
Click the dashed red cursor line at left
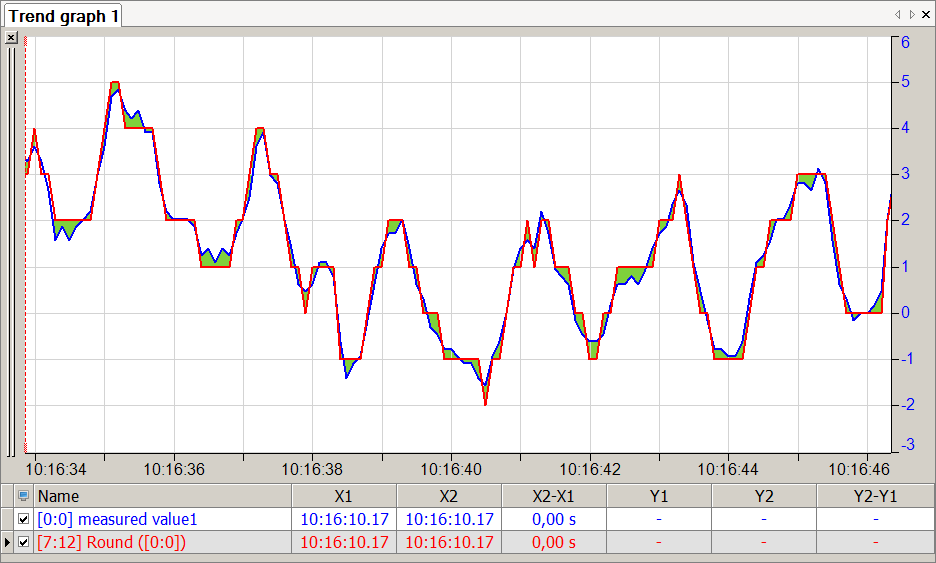pyautogui.click(x=26, y=250)
